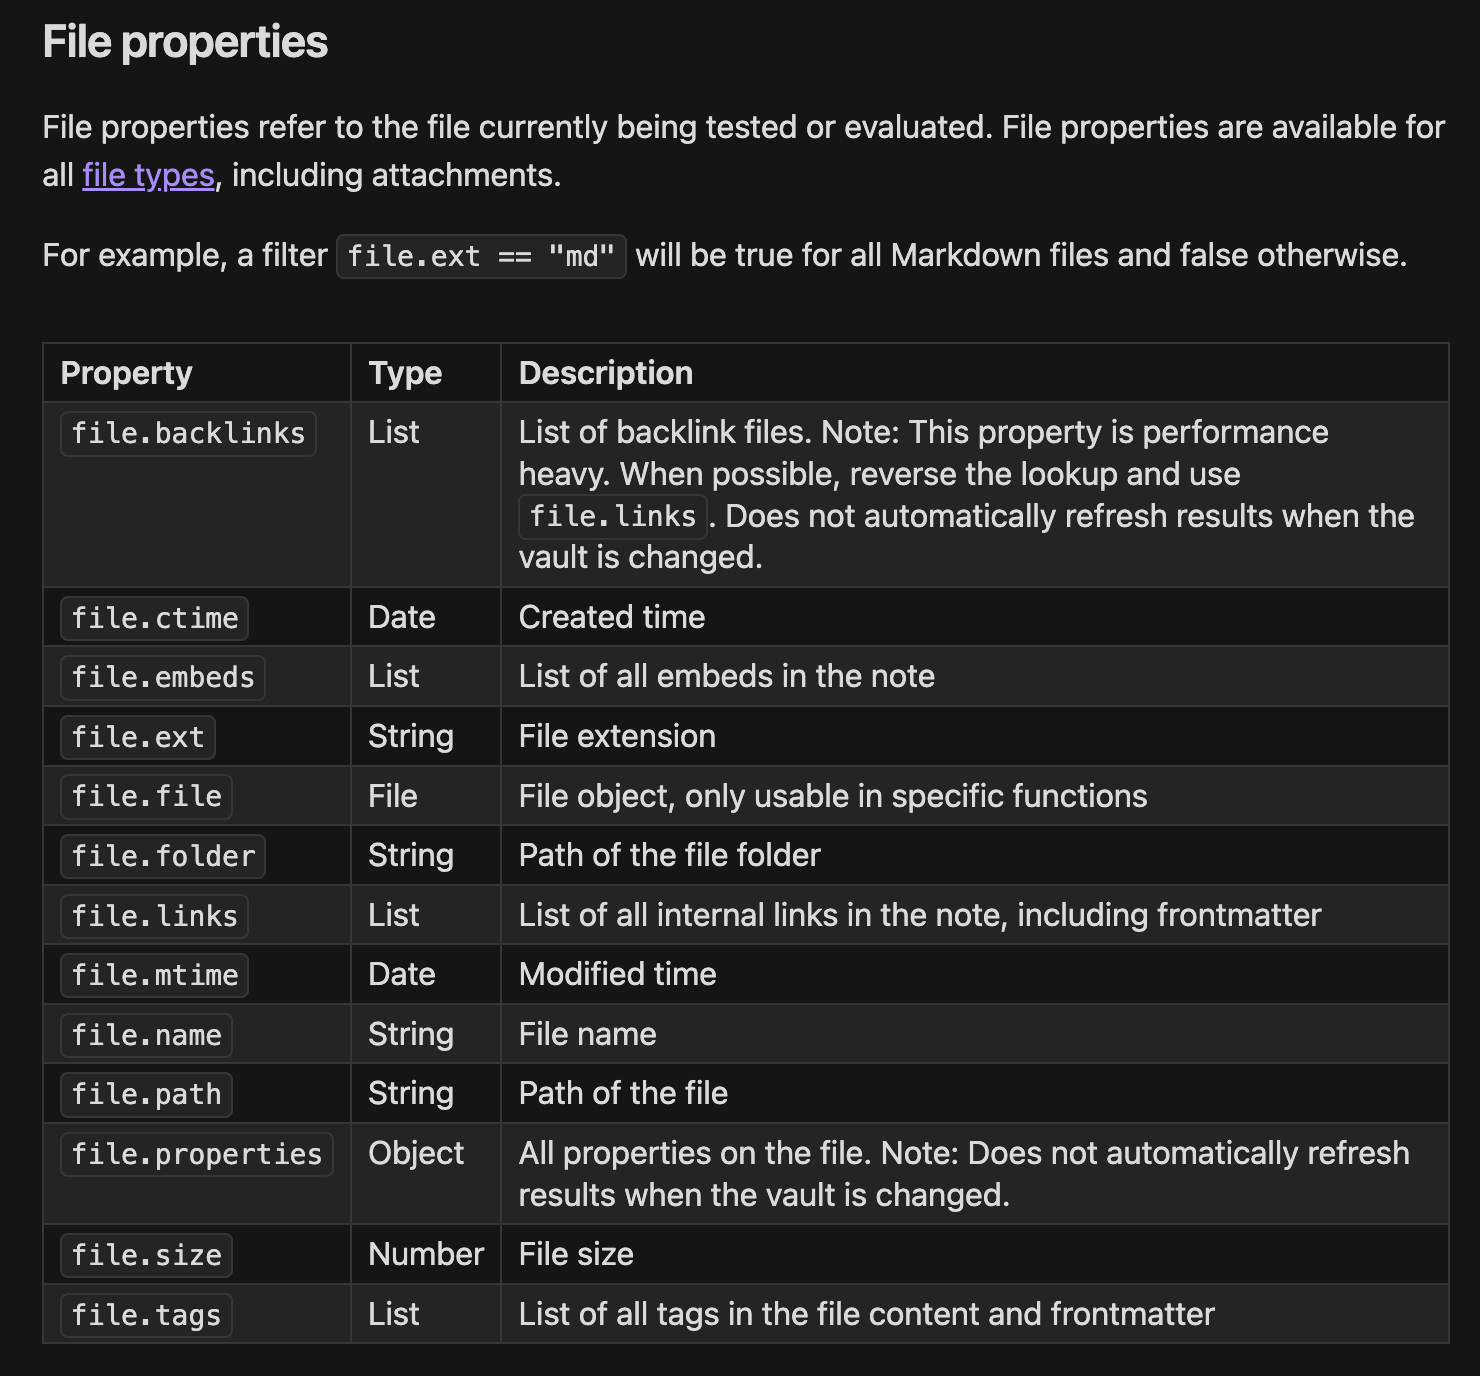Click the file.name property code tag
Viewport: 1480px width, 1376px height.
pyautogui.click(x=147, y=1035)
